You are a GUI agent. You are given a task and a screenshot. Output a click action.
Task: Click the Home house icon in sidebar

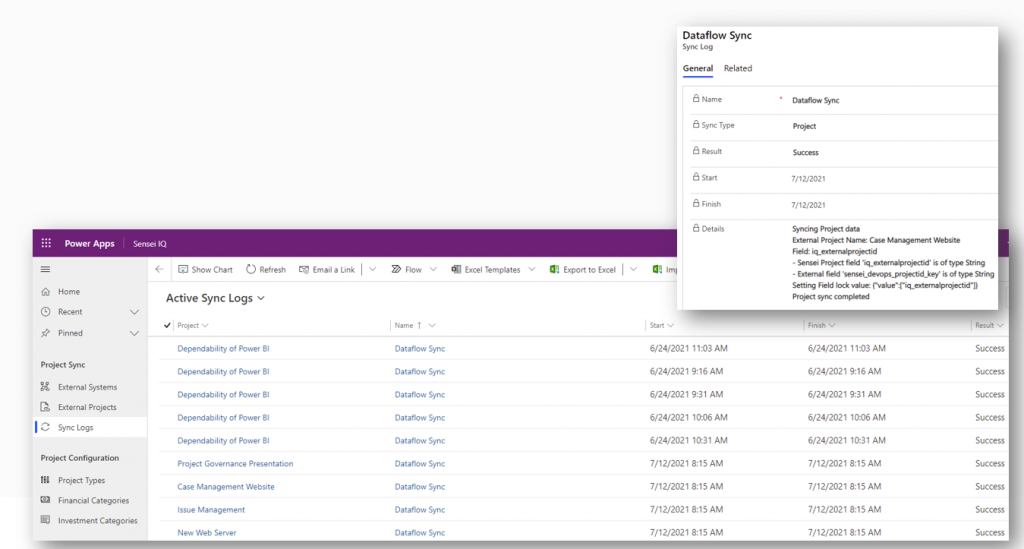point(45,292)
